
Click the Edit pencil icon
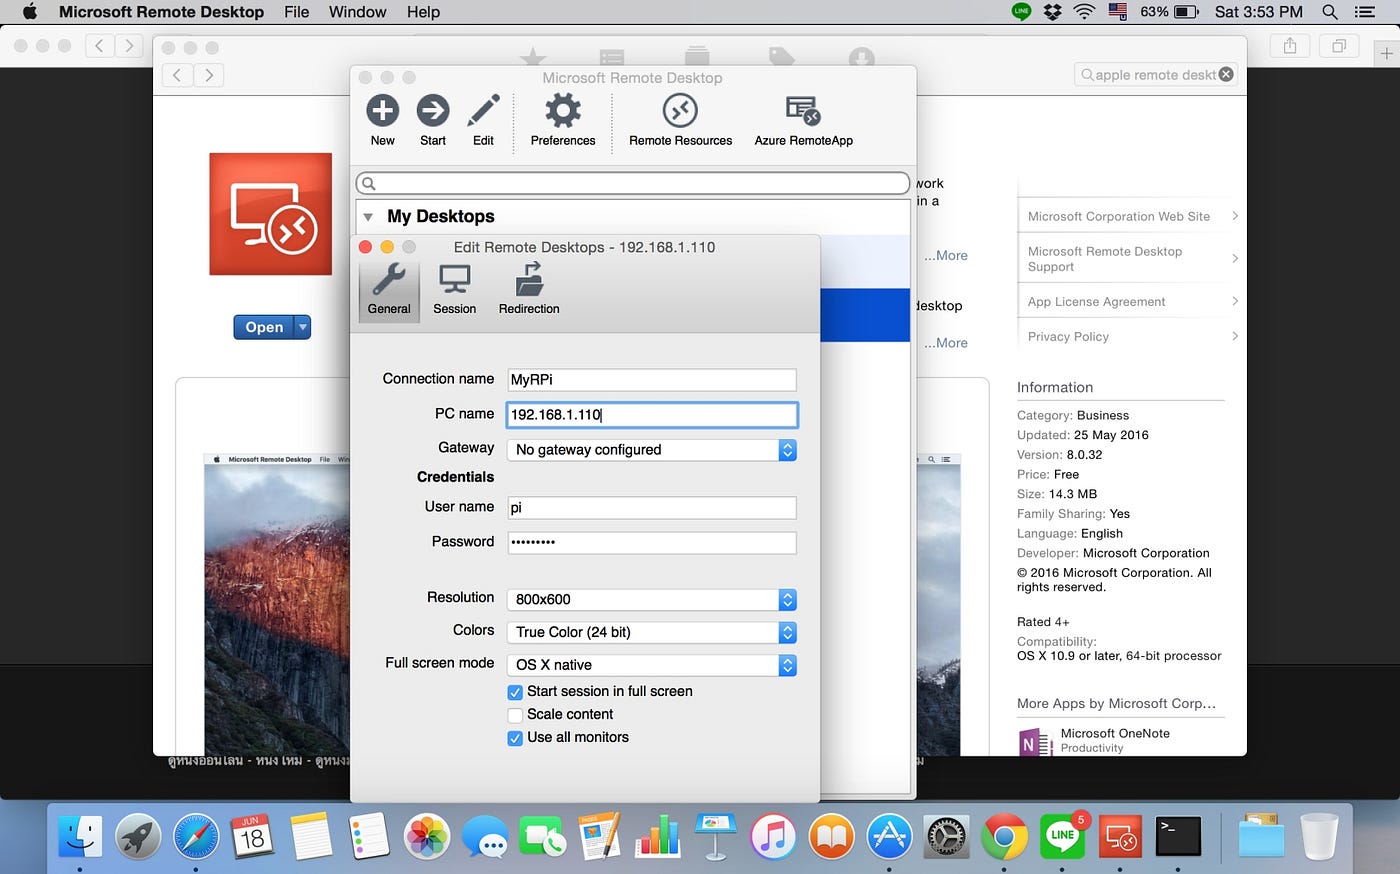click(x=483, y=111)
